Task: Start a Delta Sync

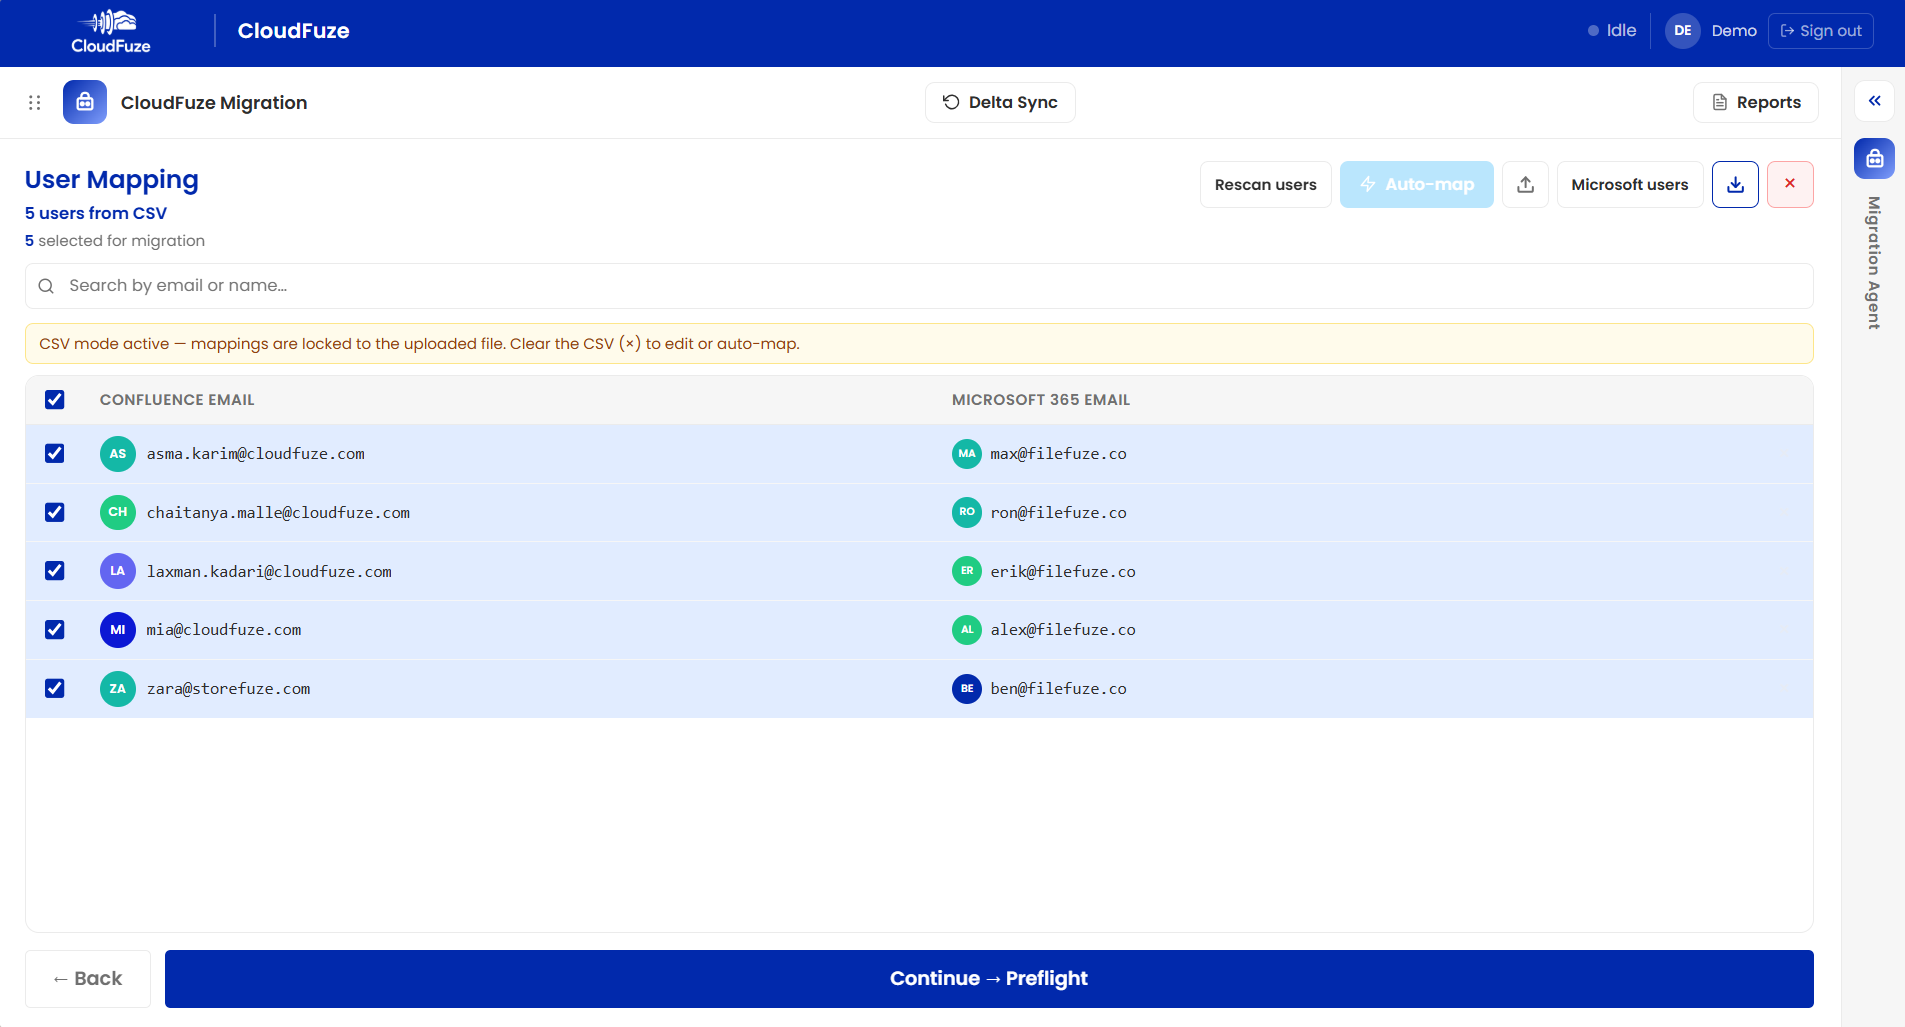Action: (1000, 102)
